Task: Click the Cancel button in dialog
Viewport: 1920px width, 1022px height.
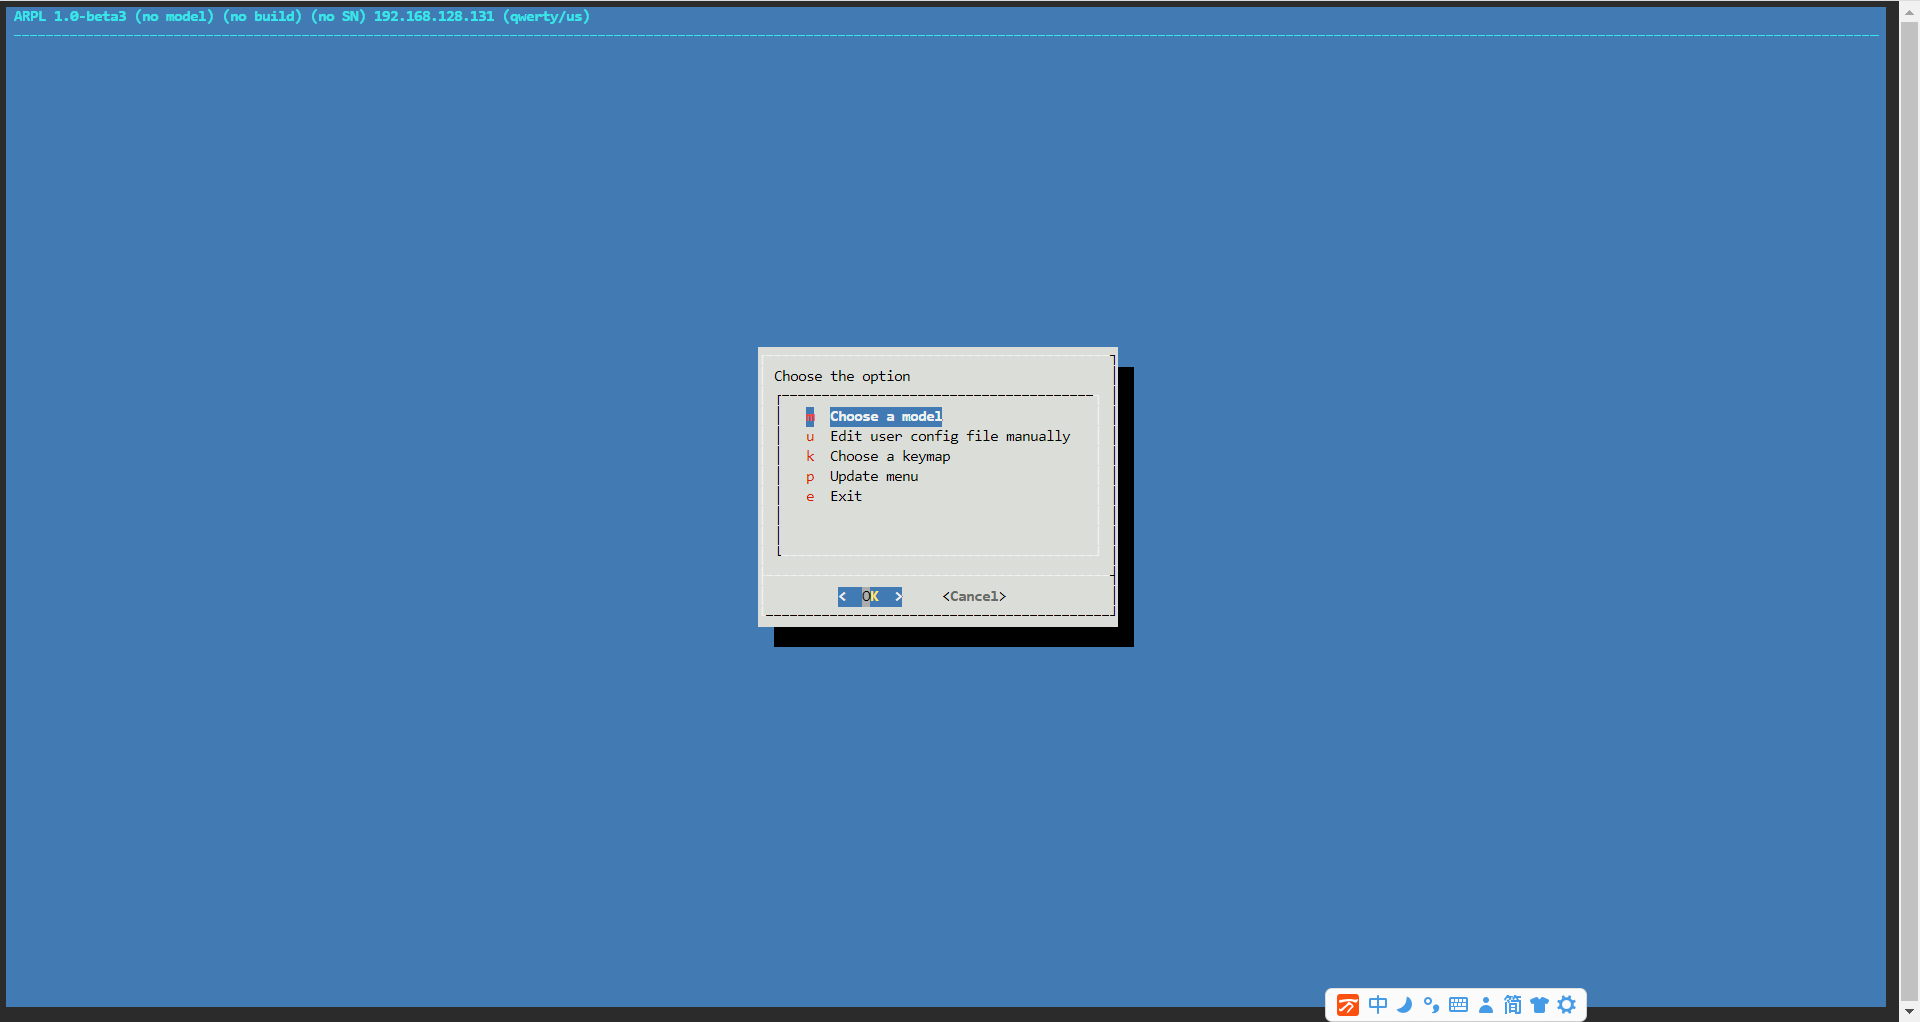Action: click(974, 596)
